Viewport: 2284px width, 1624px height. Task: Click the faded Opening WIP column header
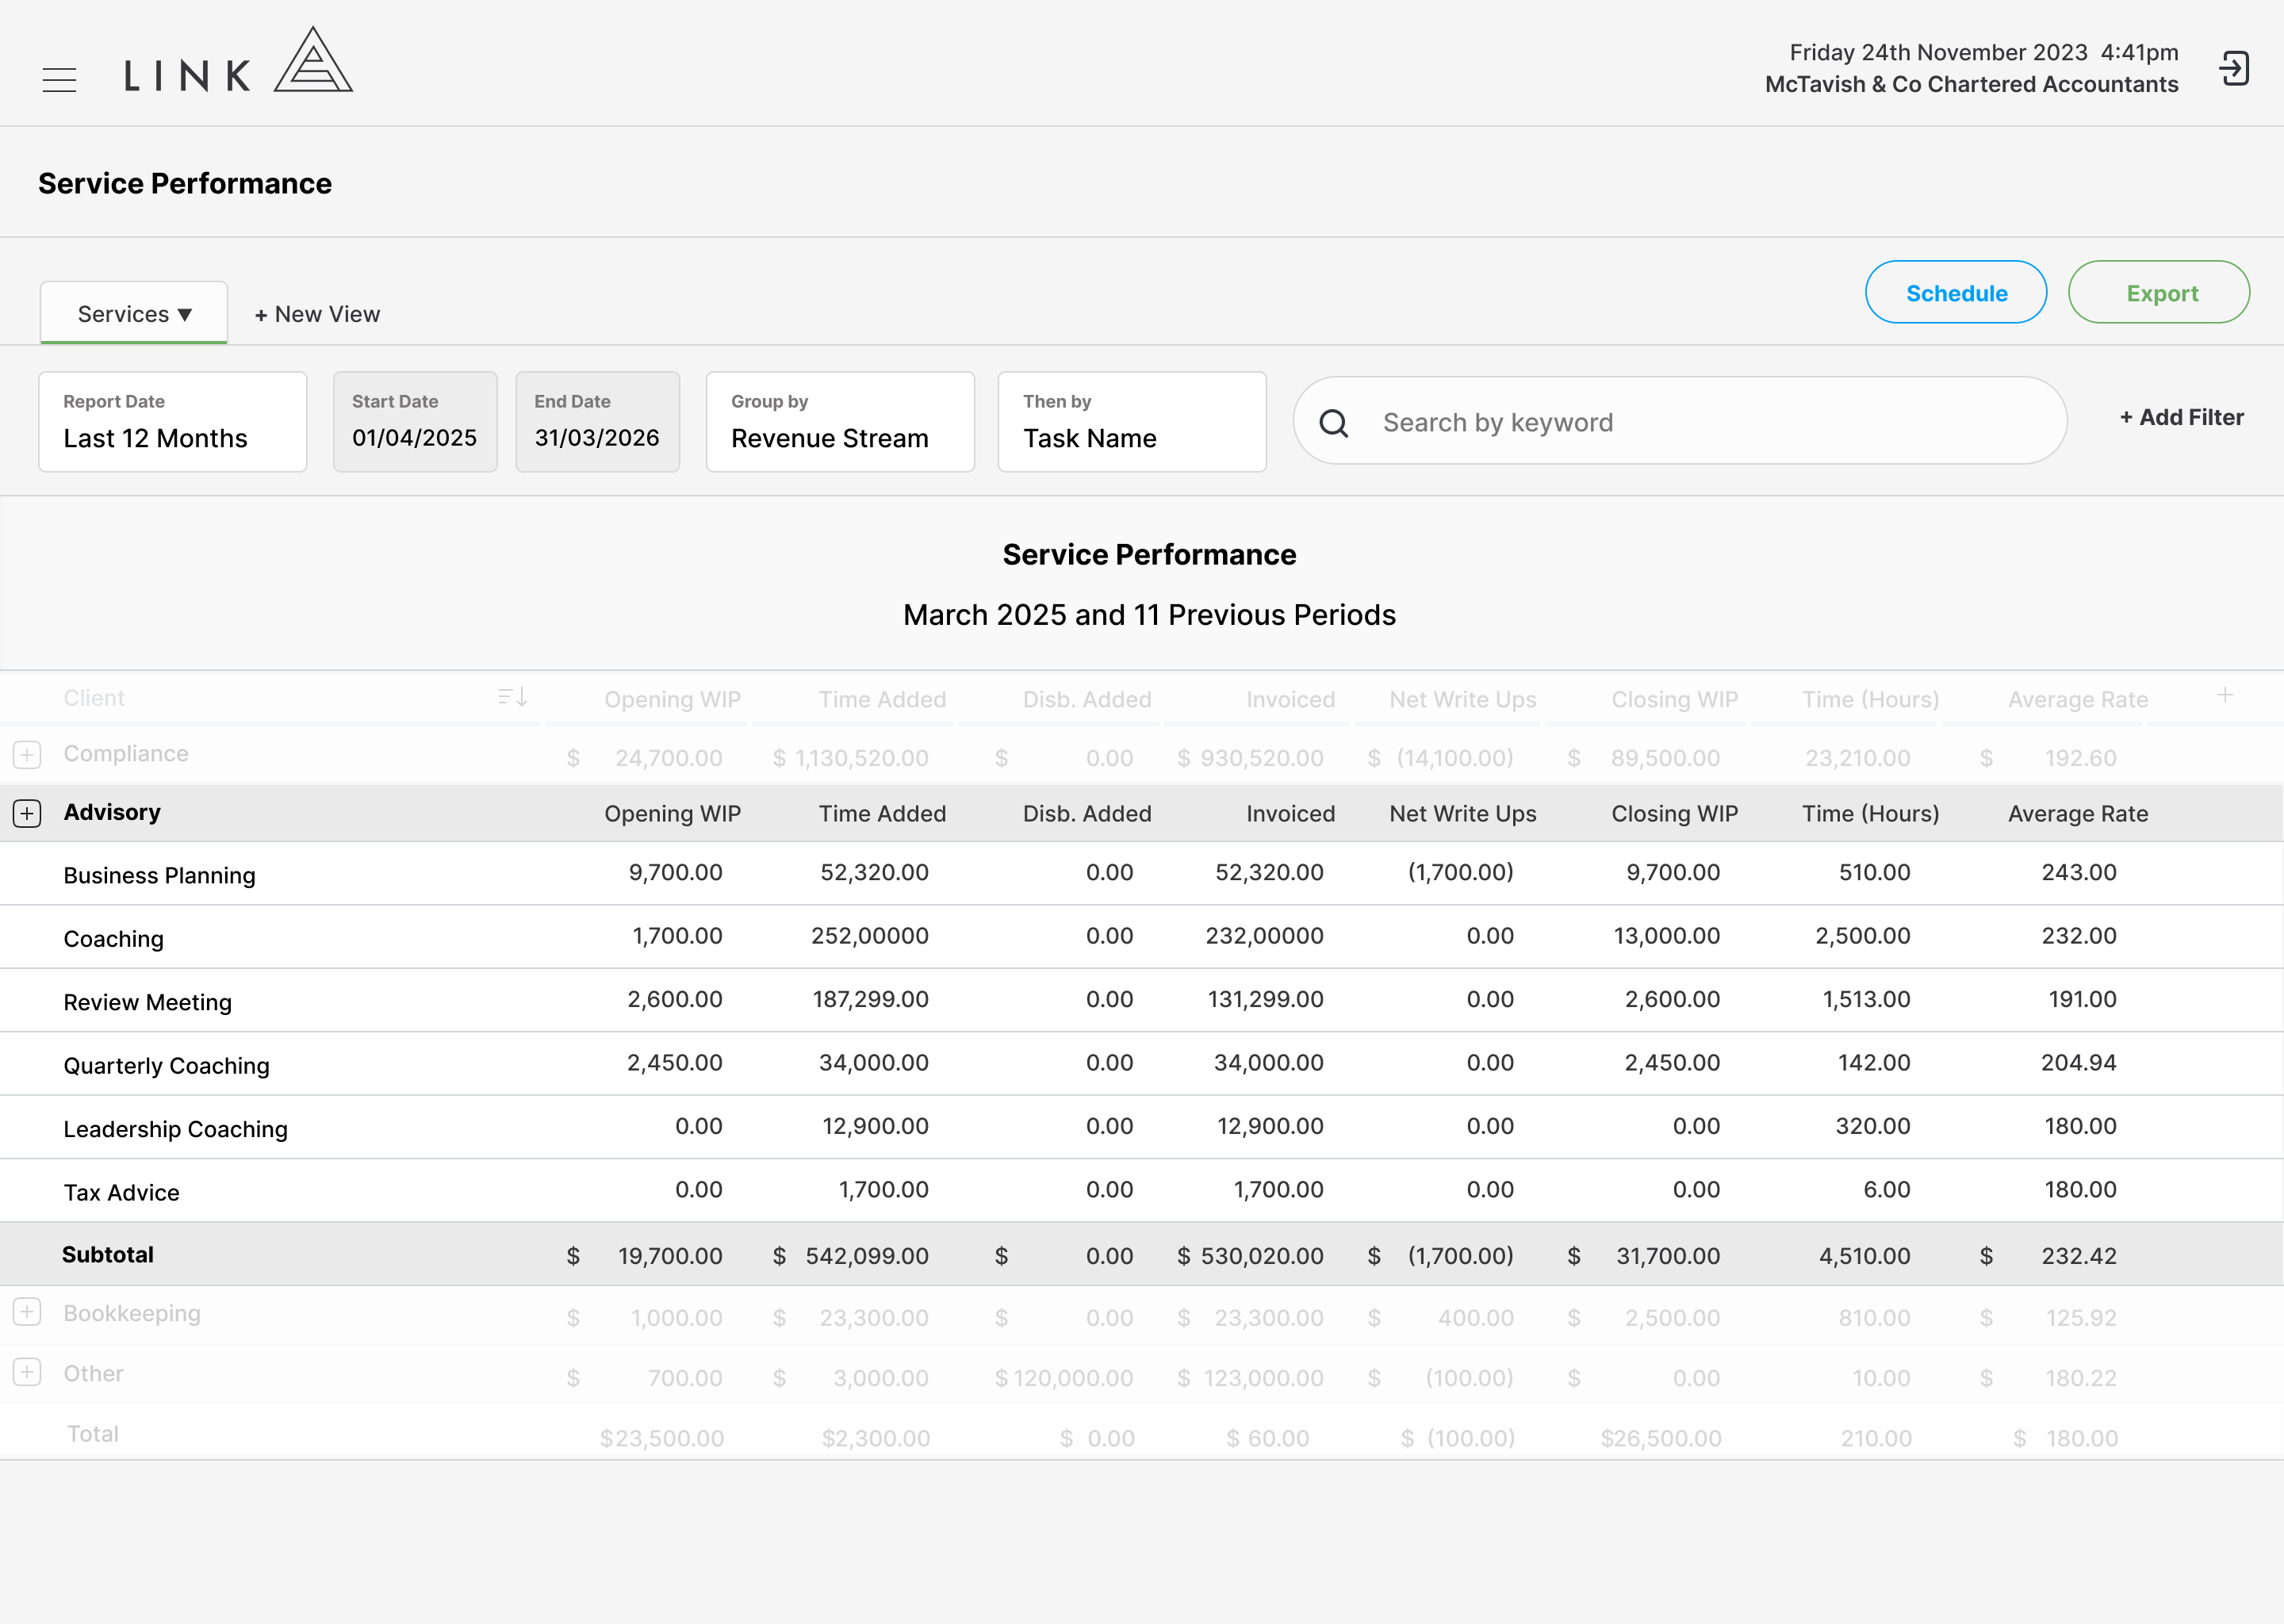(673, 699)
